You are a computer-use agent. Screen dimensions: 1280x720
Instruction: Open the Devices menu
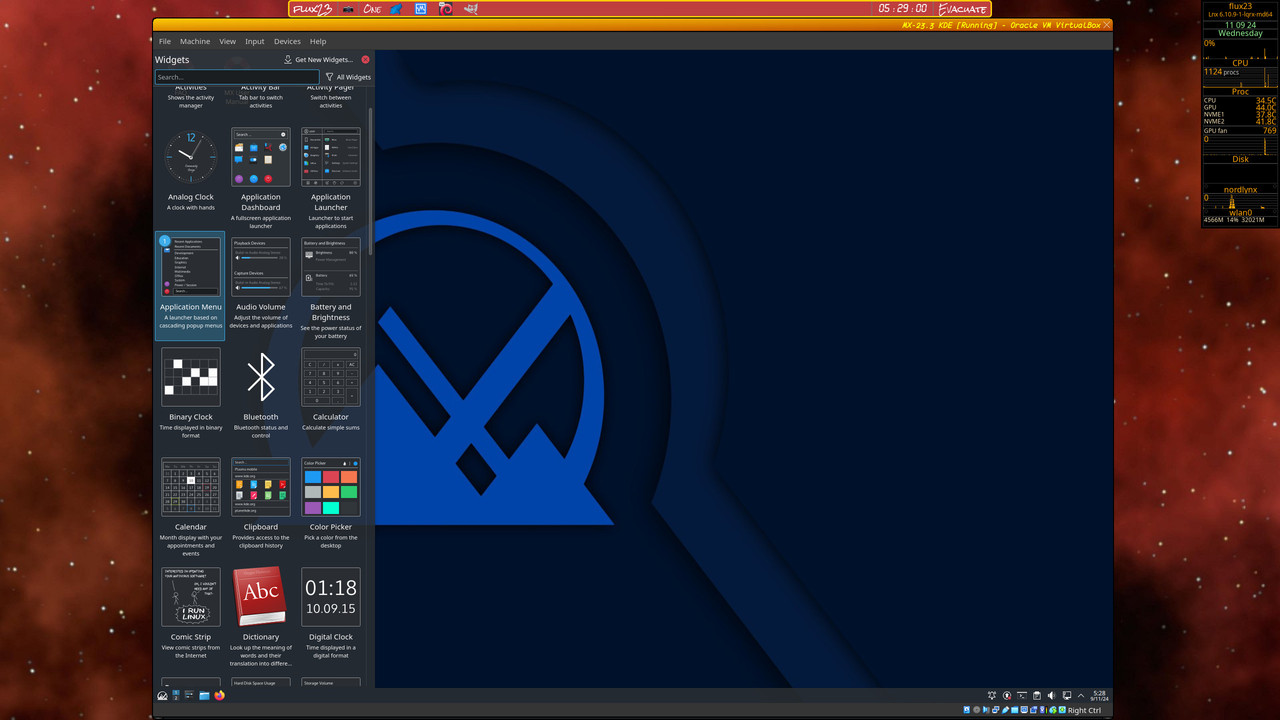tap(287, 42)
